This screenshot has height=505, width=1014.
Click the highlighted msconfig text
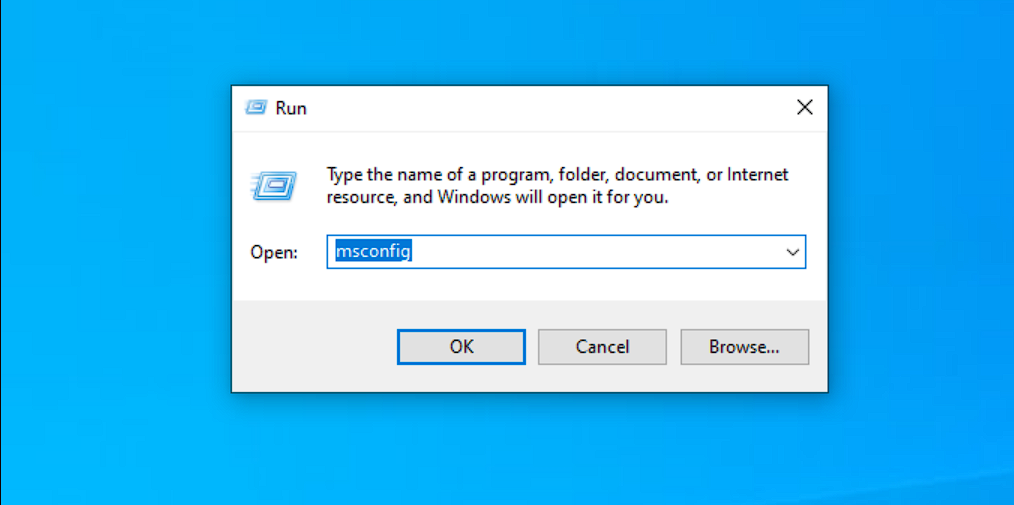click(x=373, y=253)
